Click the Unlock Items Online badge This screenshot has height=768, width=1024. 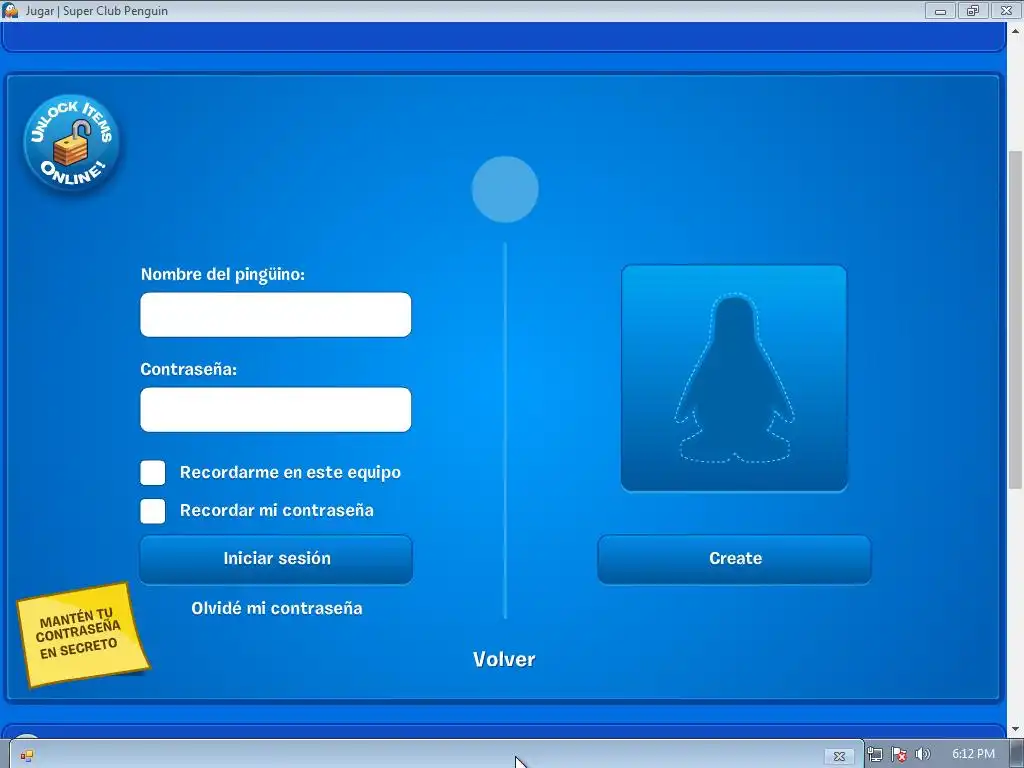(x=72, y=142)
